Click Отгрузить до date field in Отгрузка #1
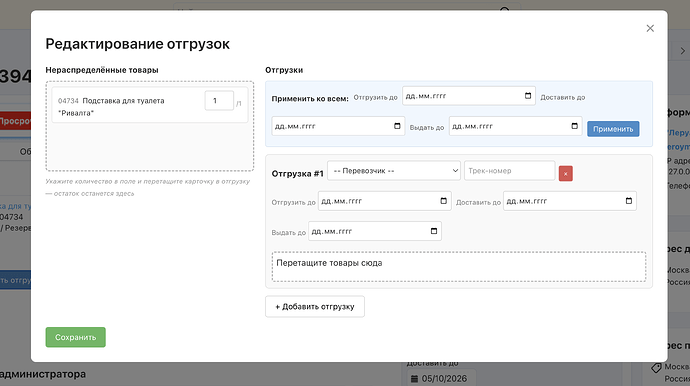 385,201
